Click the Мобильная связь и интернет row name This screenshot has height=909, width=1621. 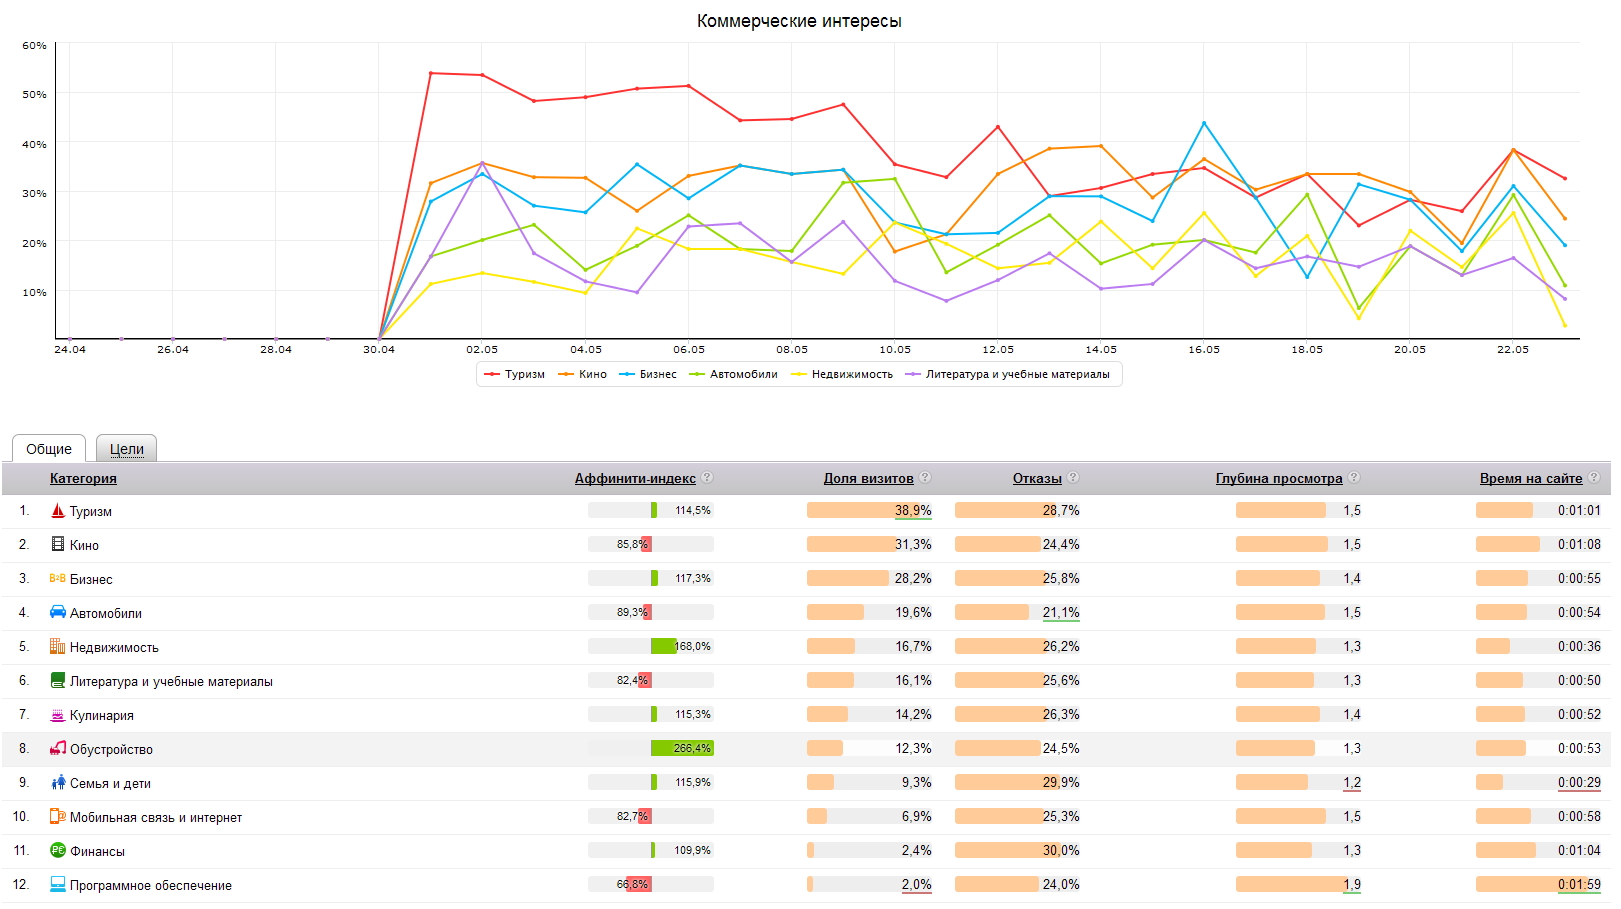pyautogui.click(x=156, y=817)
